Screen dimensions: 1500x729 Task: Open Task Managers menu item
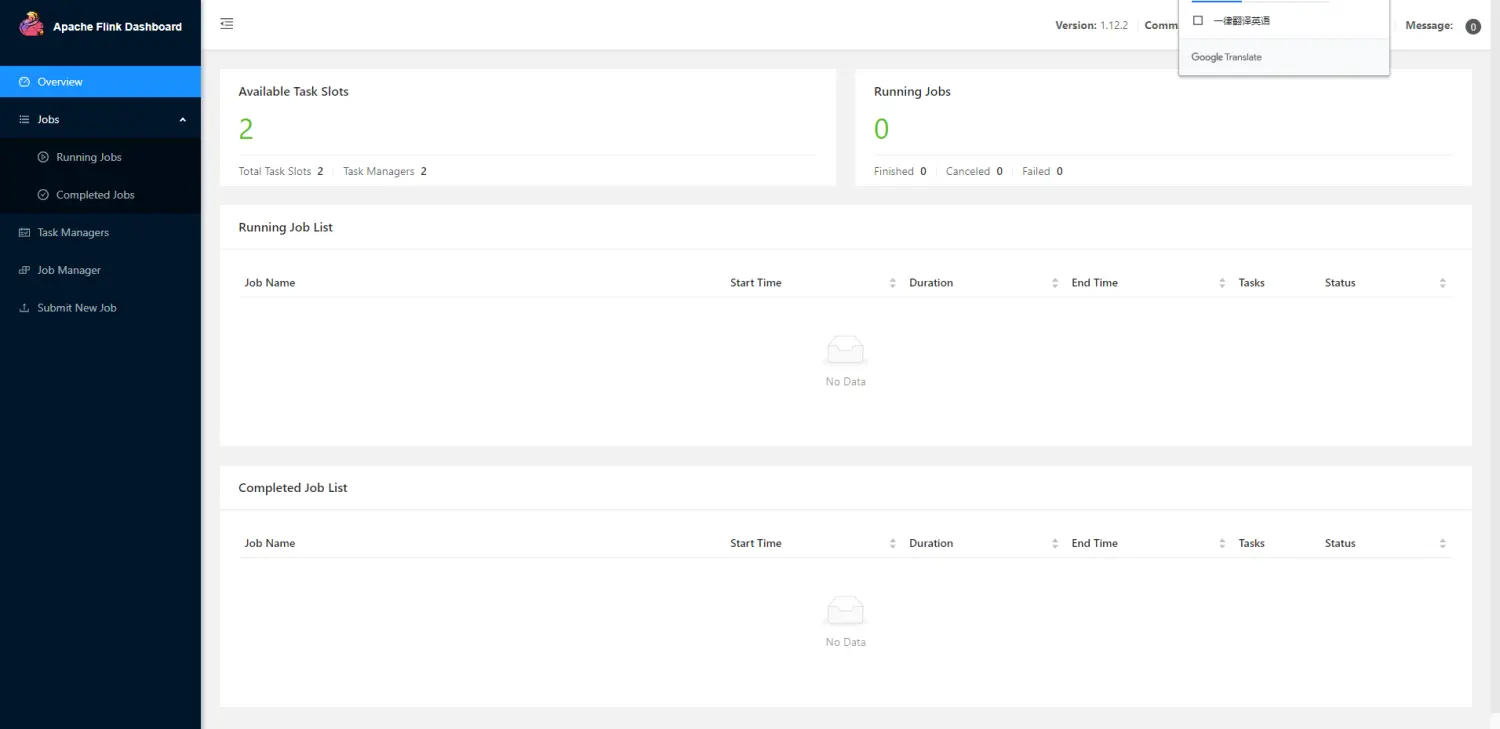pos(73,233)
